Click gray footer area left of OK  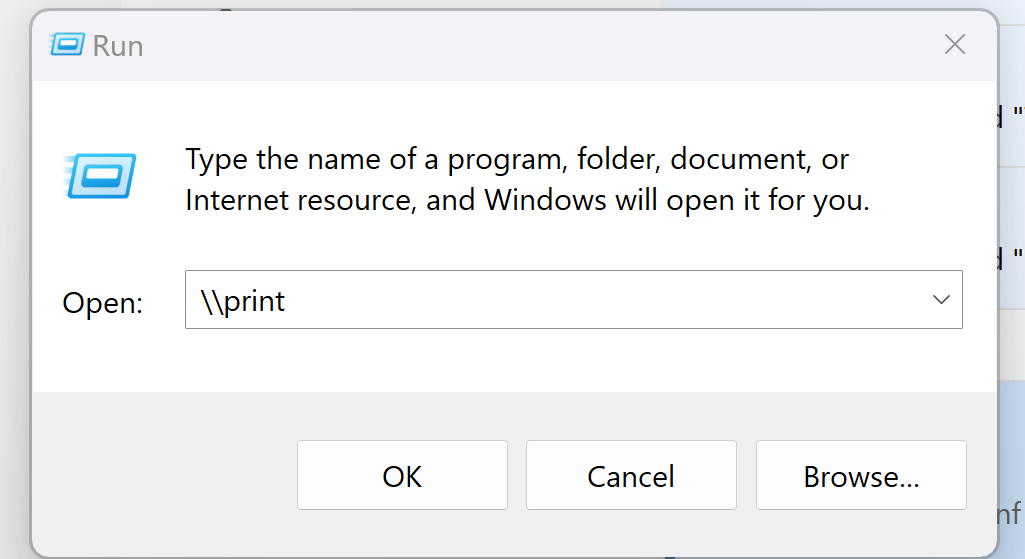click(x=160, y=476)
